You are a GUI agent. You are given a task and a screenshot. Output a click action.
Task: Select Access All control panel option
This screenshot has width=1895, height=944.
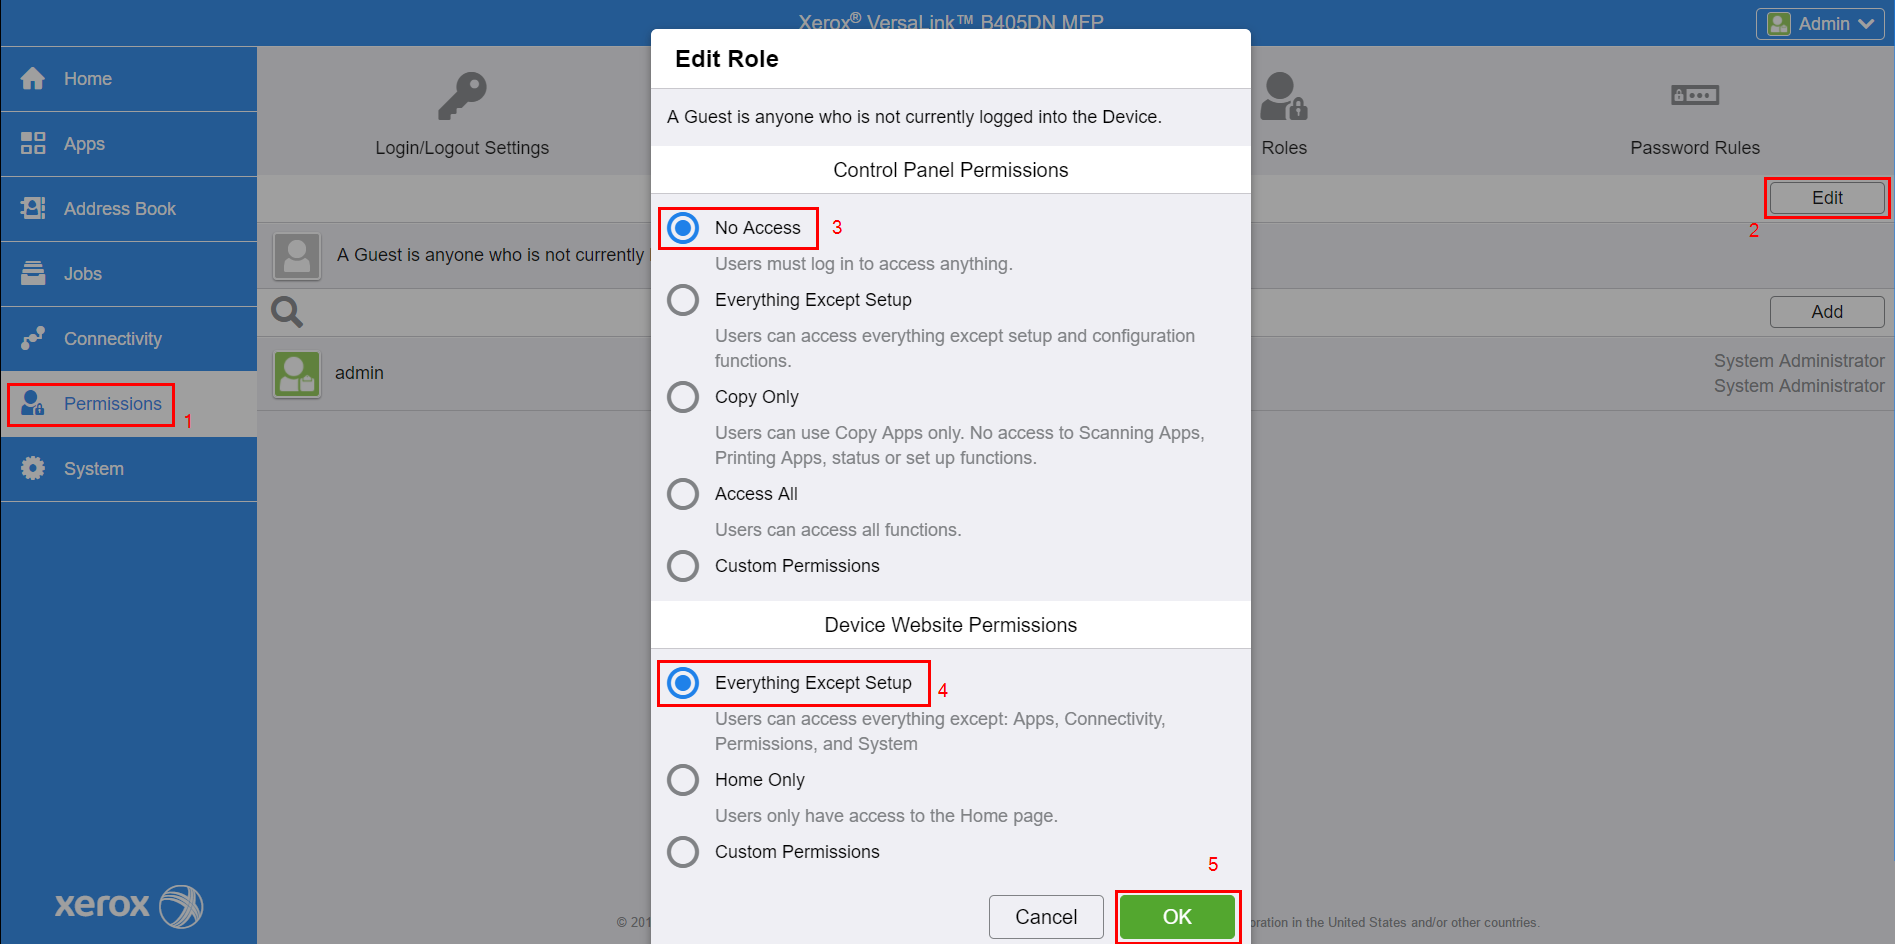pos(683,494)
